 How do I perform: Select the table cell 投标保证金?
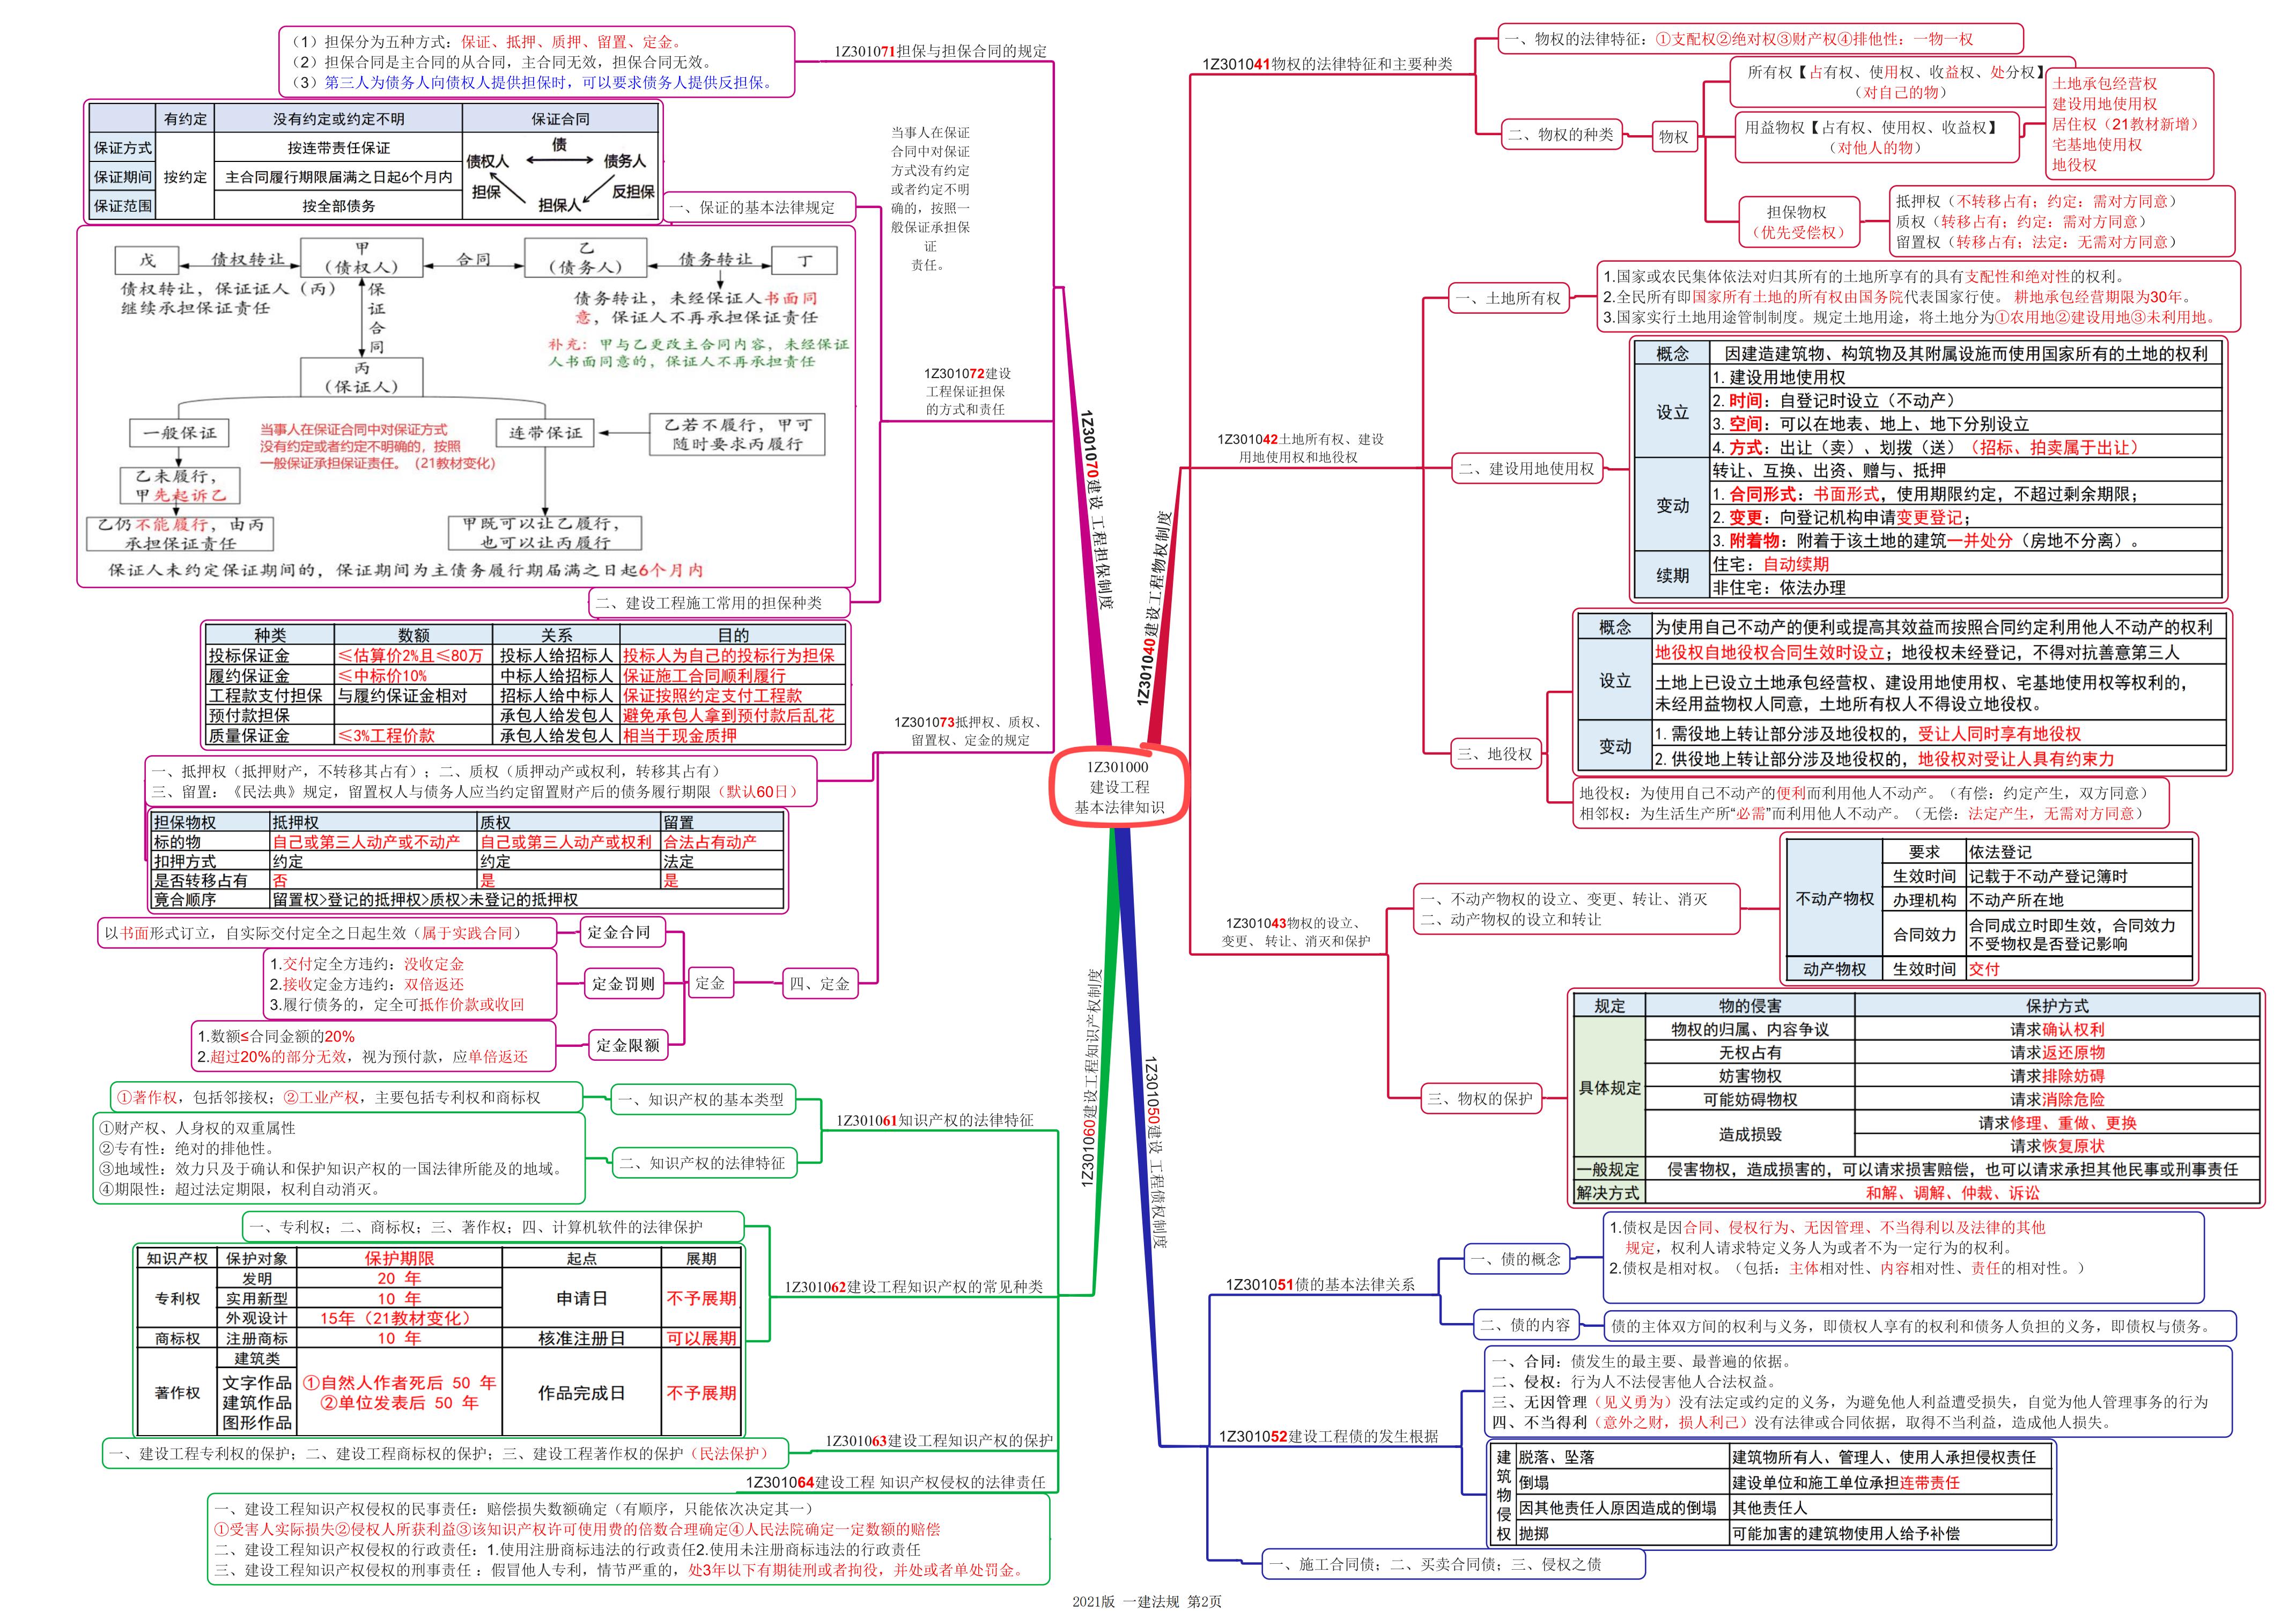tap(269, 655)
